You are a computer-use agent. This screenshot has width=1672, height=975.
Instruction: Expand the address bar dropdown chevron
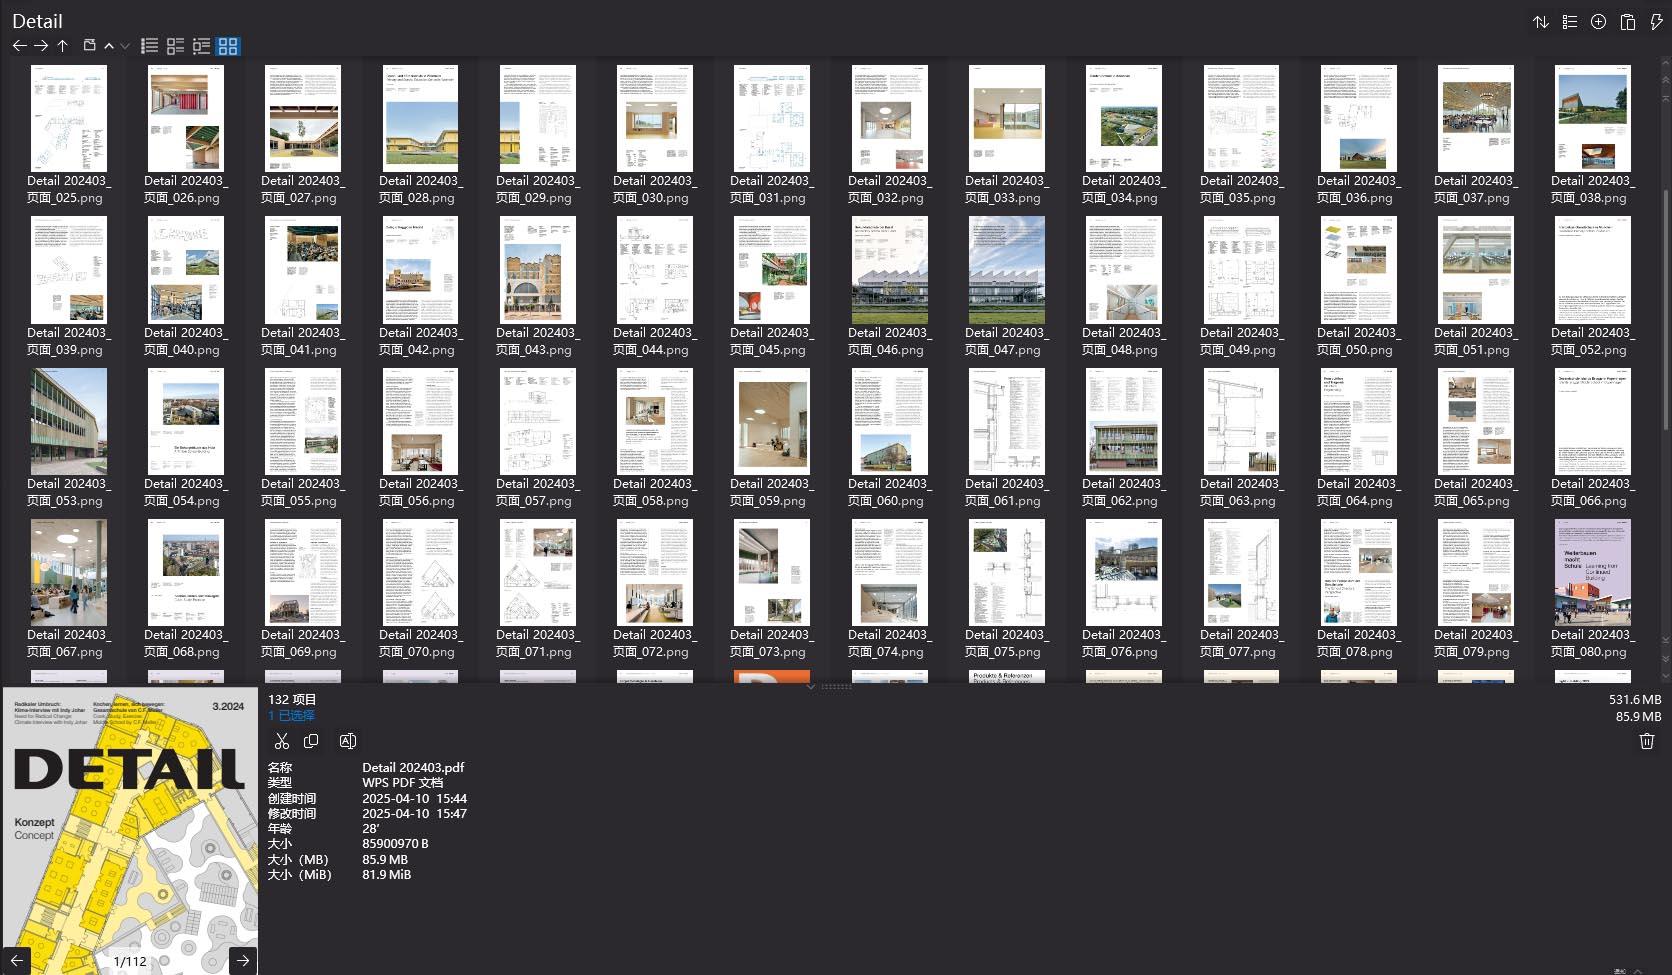coord(124,46)
